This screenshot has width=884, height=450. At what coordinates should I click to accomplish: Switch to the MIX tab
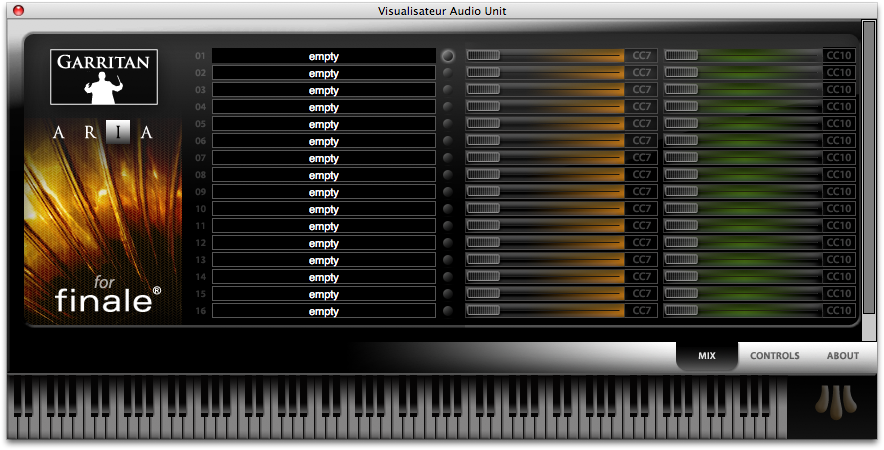click(706, 356)
